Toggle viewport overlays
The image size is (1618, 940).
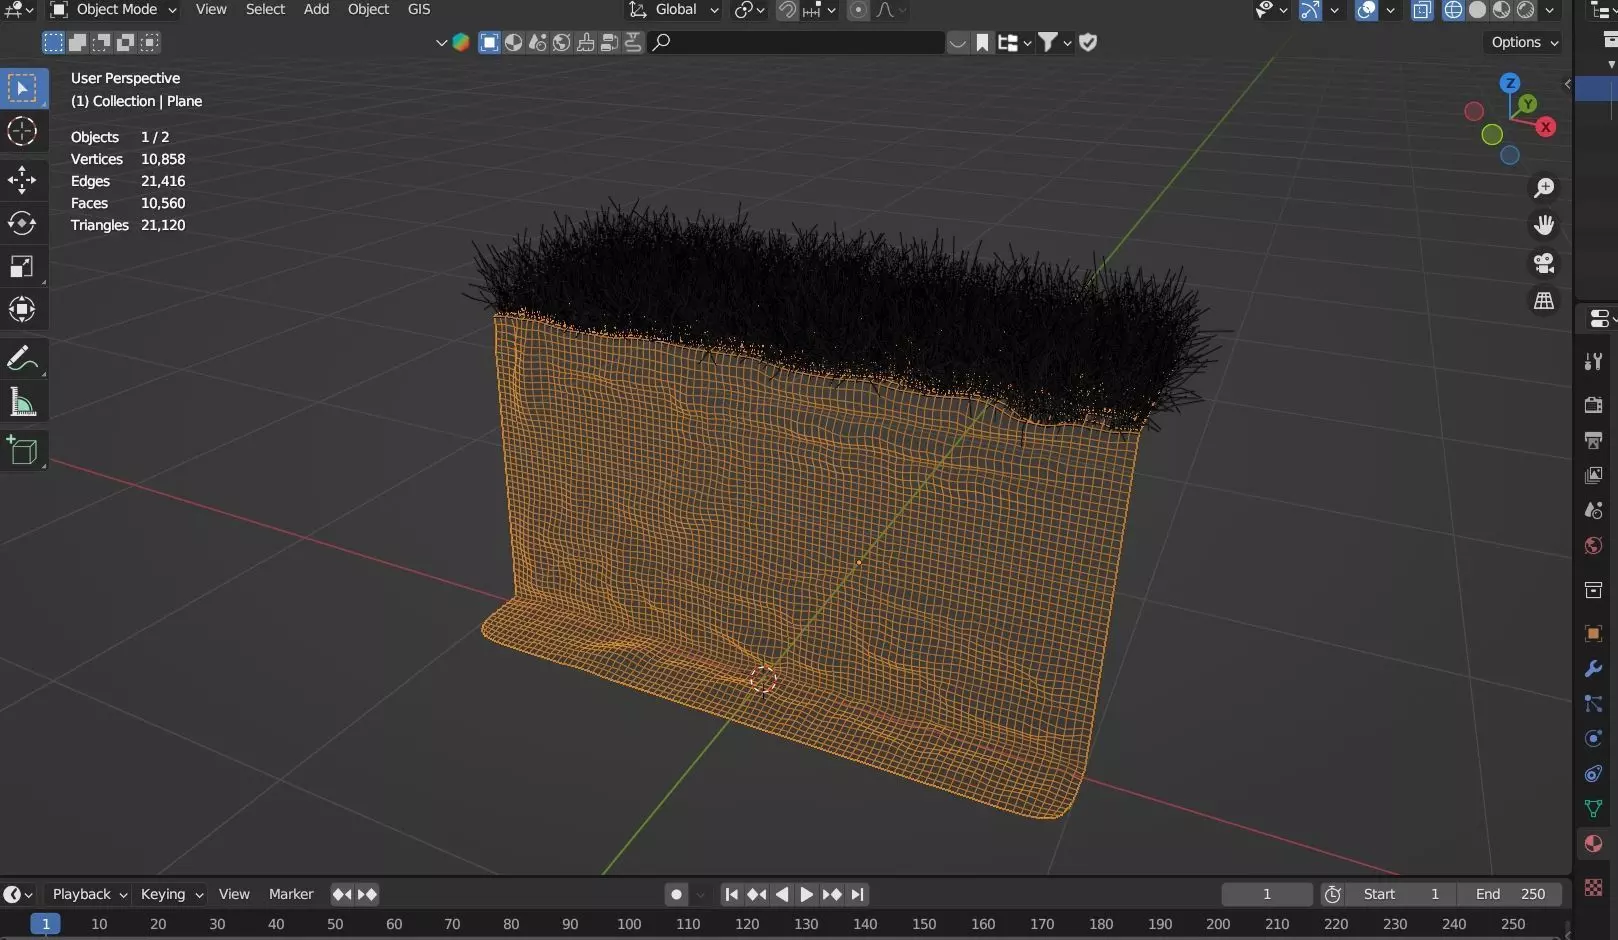(x=1366, y=10)
